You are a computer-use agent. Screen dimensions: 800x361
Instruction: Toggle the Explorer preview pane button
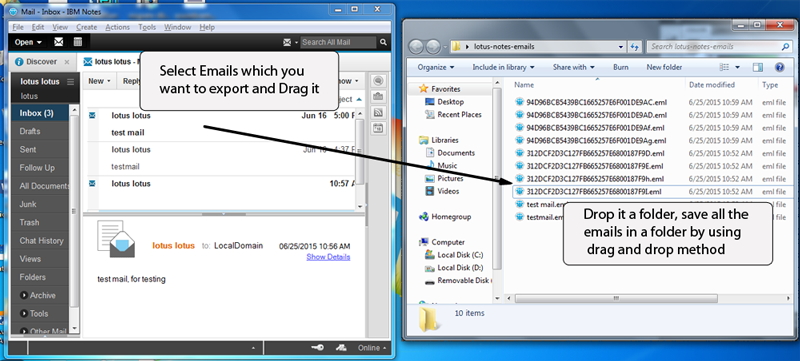pyautogui.click(x=758, y=67)
